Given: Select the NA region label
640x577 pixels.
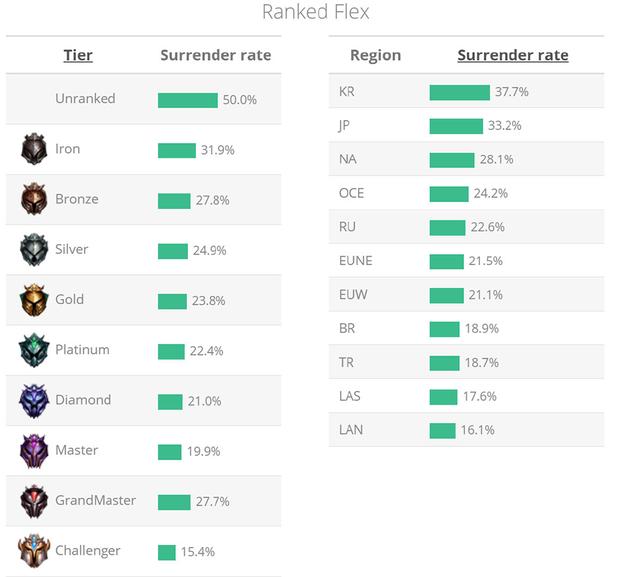Looking at the screenshot, I should click(x=348, y=160).
